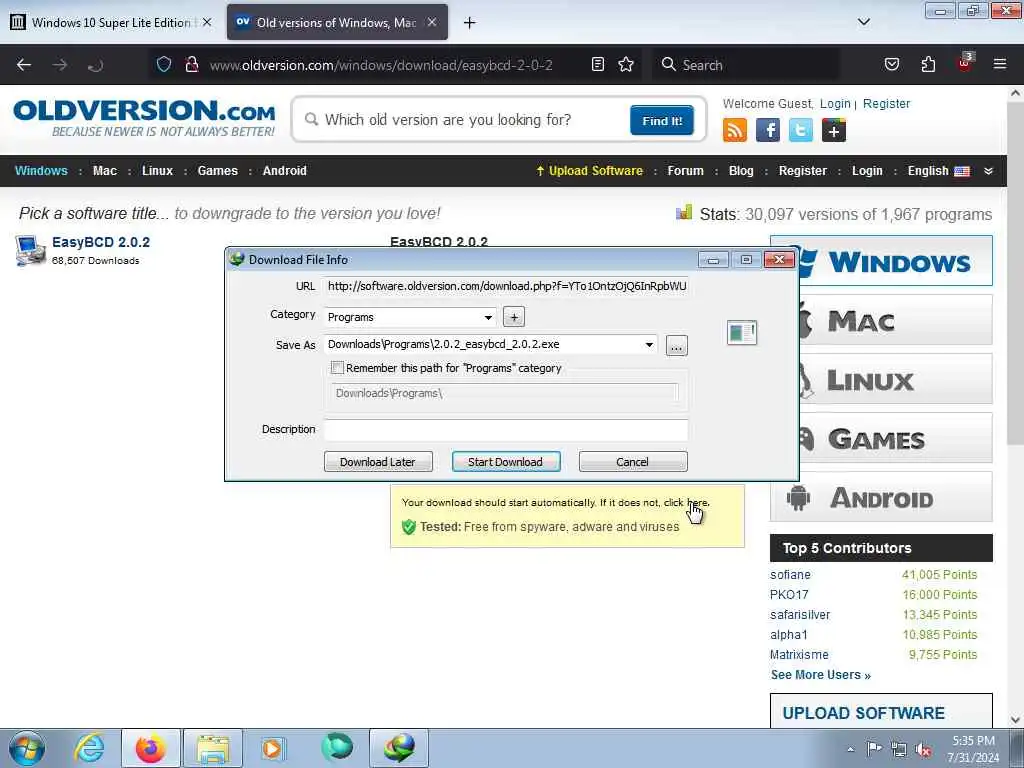Image resolution: width=1024 pixels, height=768 pixels.
Task: Open the Linux nav menu item
Action: 157,170
